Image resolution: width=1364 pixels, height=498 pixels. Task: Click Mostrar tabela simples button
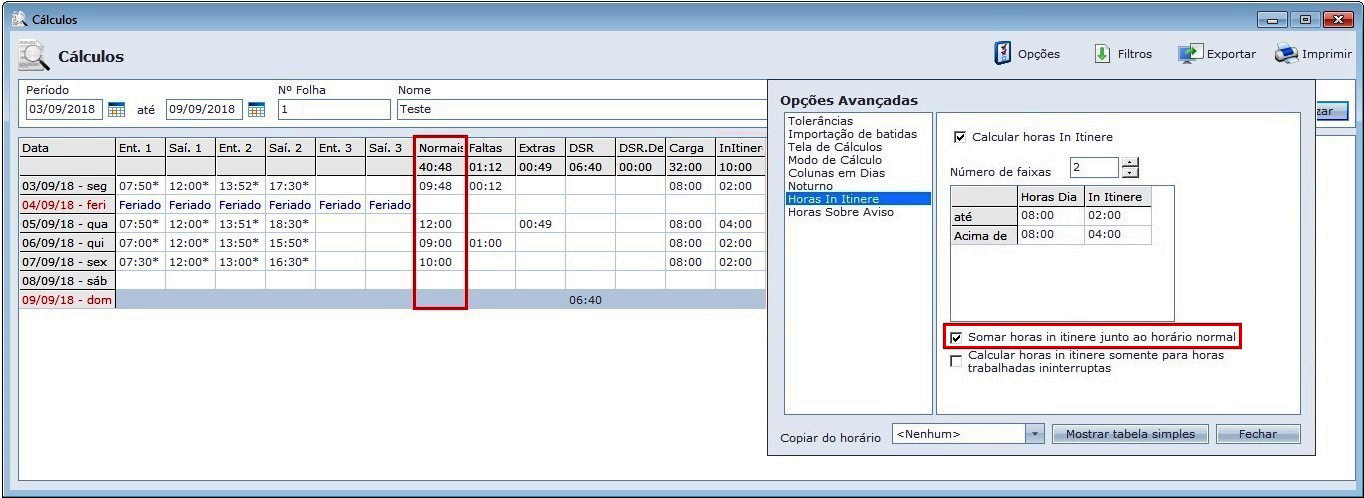[1130, 434]
